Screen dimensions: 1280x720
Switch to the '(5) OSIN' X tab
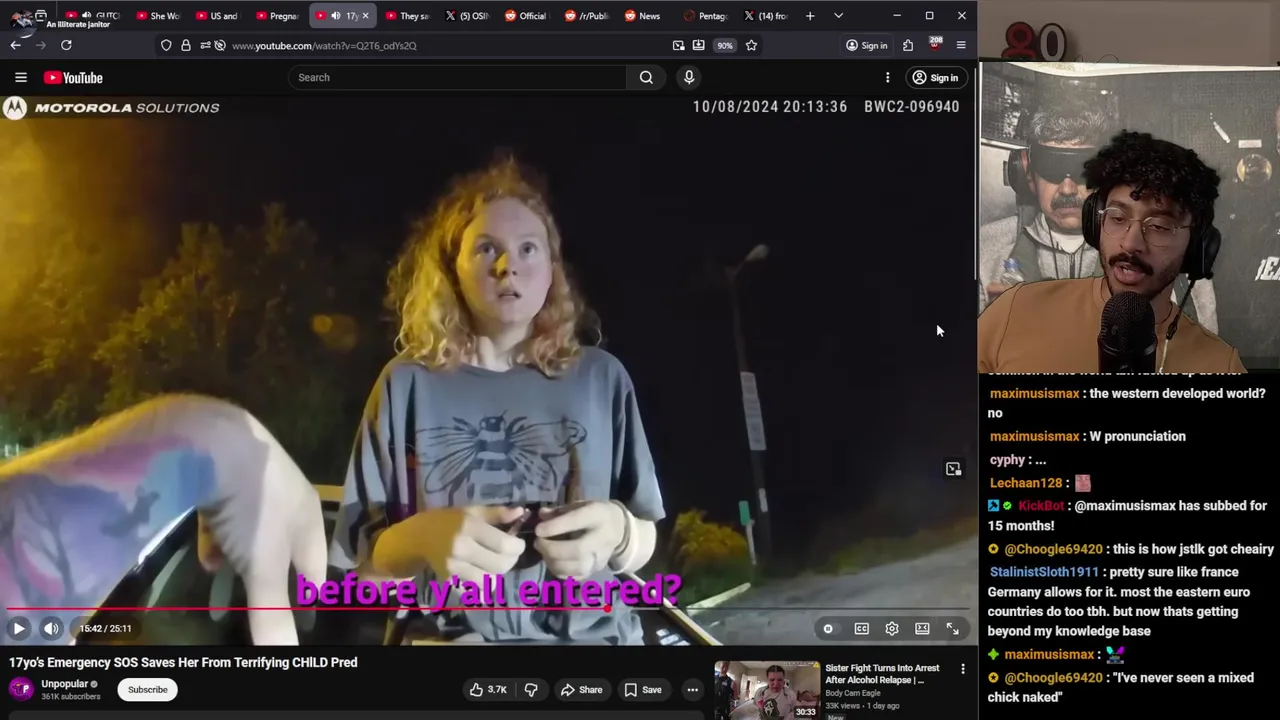click(467, 16)
